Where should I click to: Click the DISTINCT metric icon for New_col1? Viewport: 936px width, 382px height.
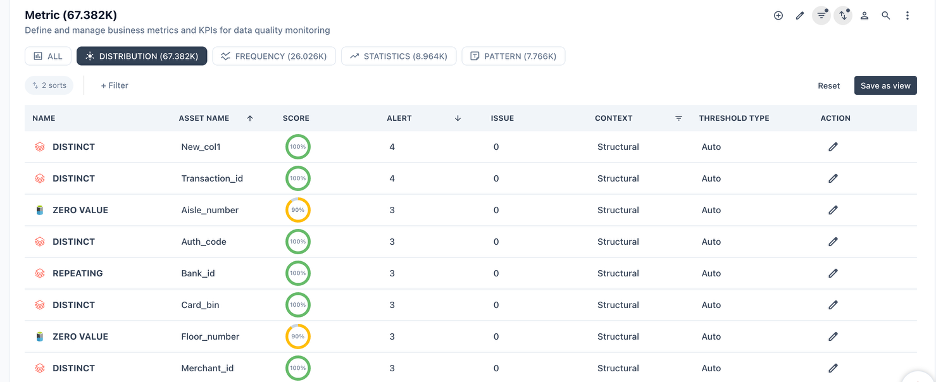tap(40, 147)
